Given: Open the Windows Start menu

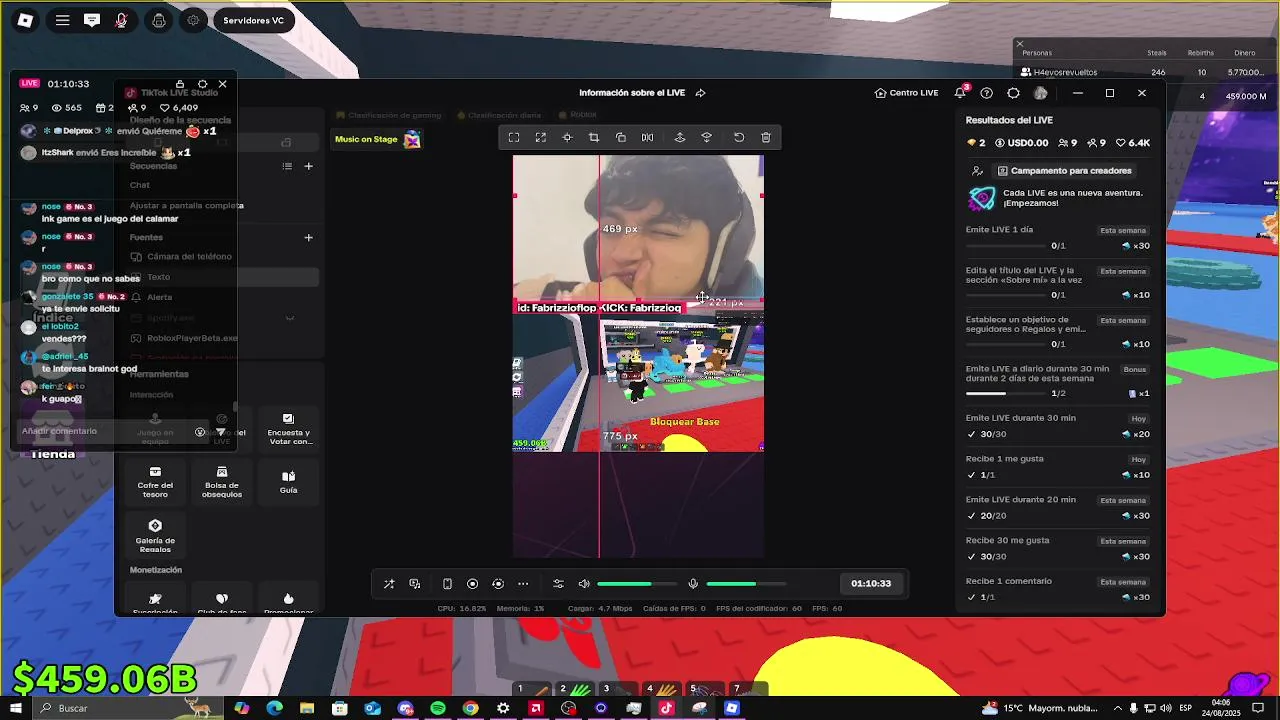Looking at the screenshot, I should [16, 708].
